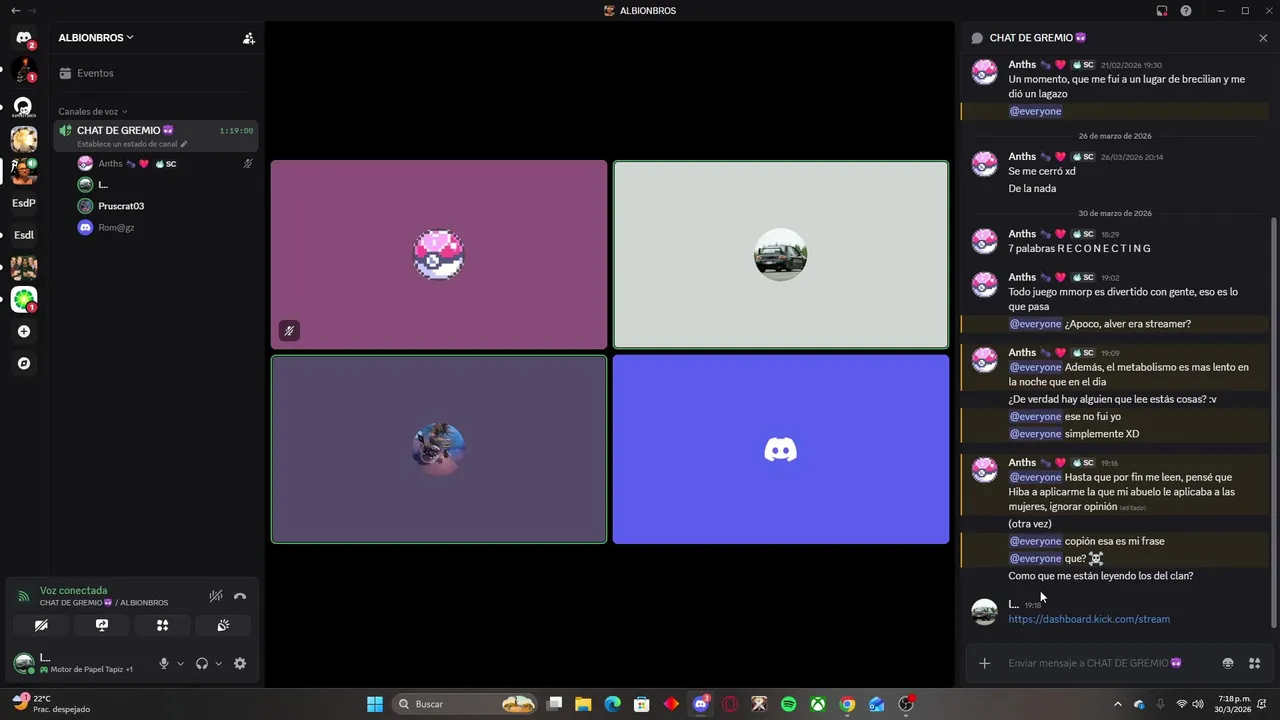This screenshot has width=1280, height=720.
Task: Open the EsdP server in sidebar
Action: click(24, 203)
